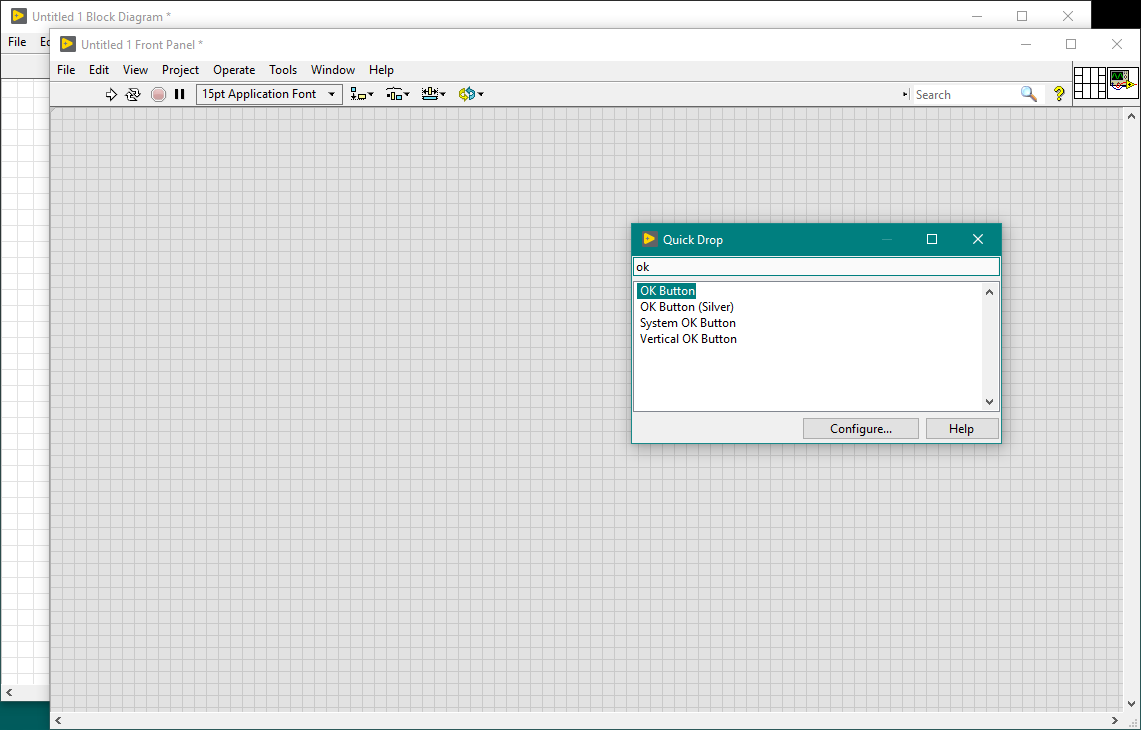Click the Pause execution button
Image resolution: width=1141 pixels, height=730 pixels.
(x=180, y=94)
